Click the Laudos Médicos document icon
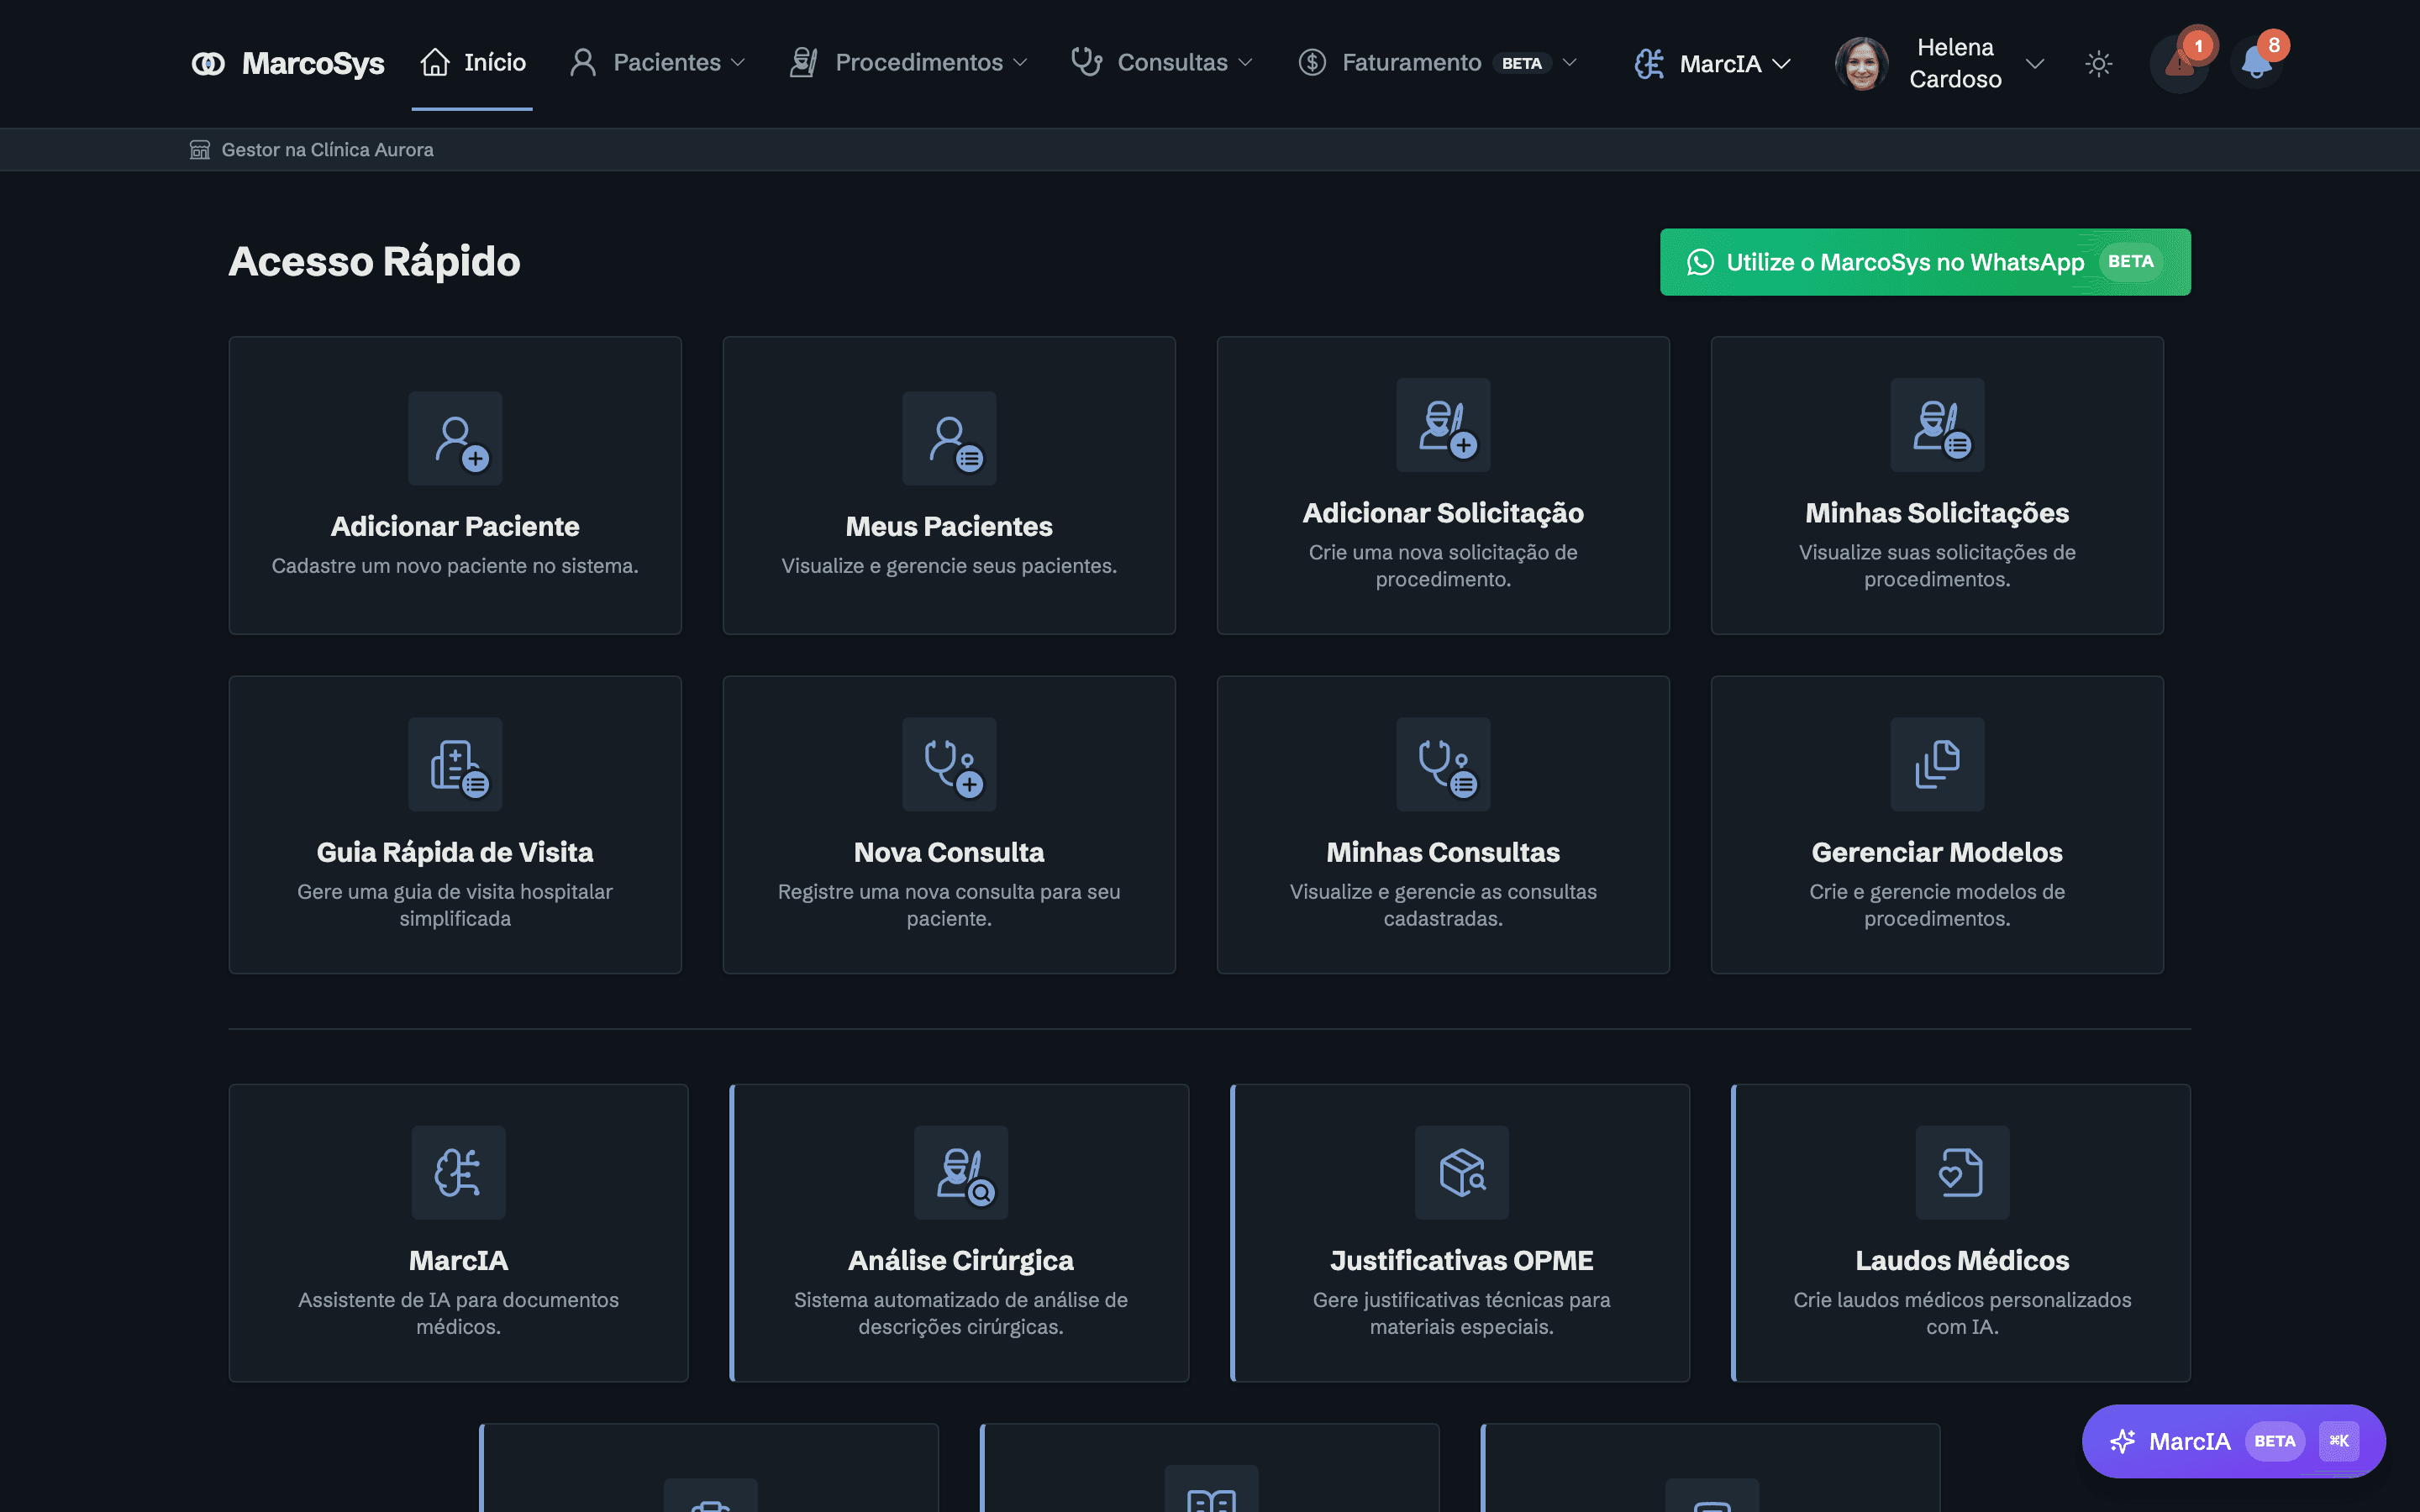The width and height of the screenshot is (2420, 1512). click(x=1962, y=1172)
